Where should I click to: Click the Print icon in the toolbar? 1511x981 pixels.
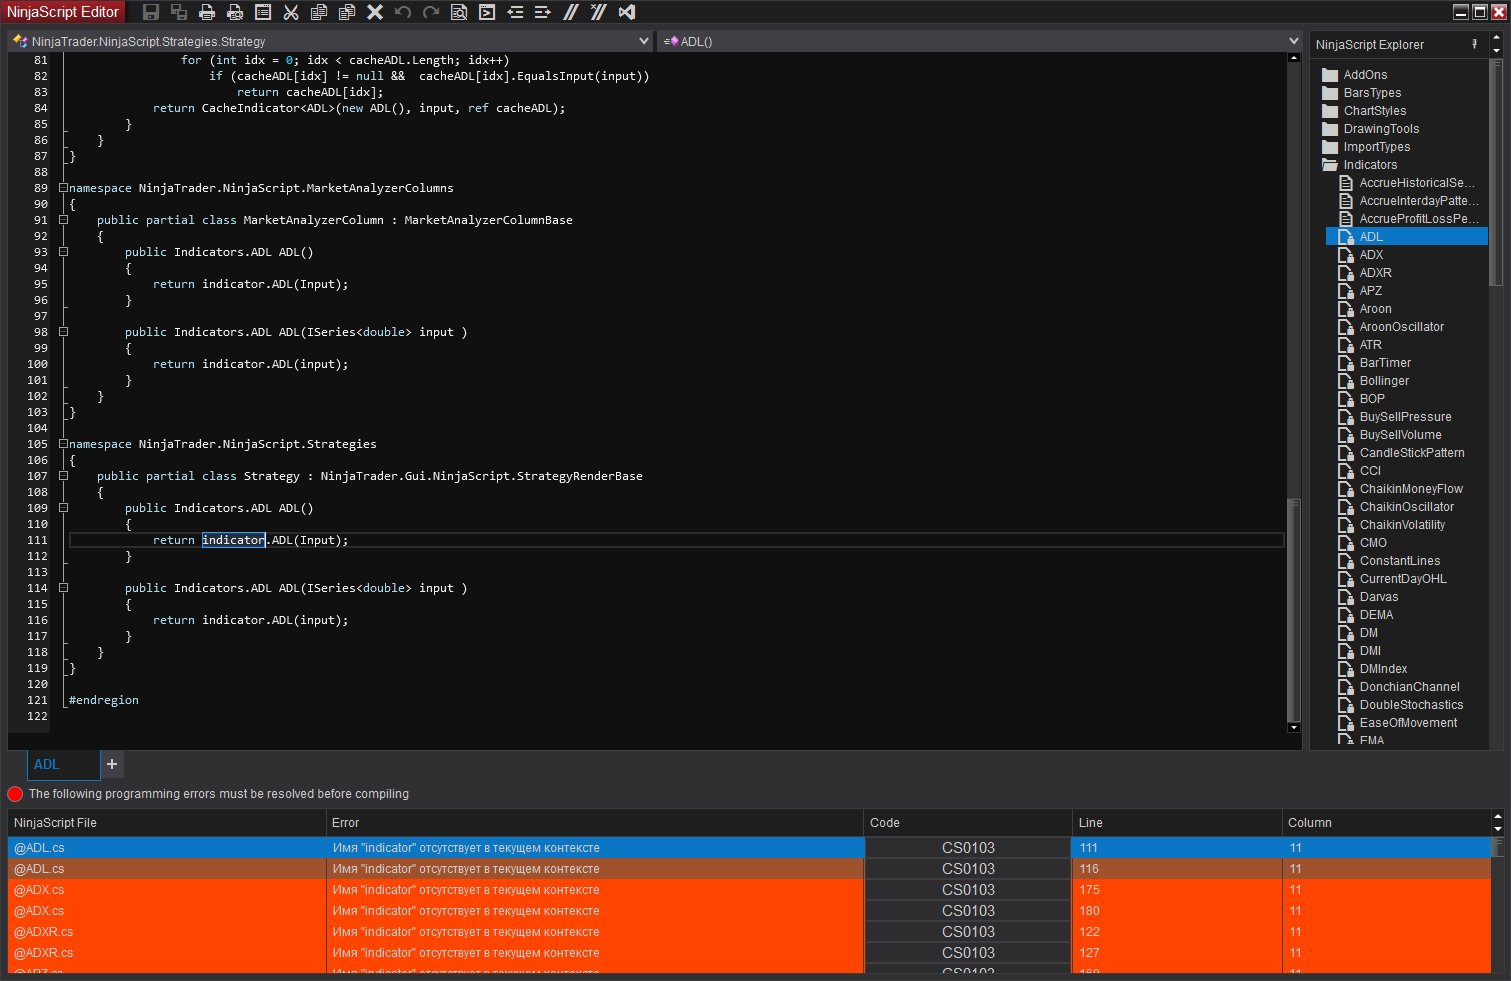point(207,12)
